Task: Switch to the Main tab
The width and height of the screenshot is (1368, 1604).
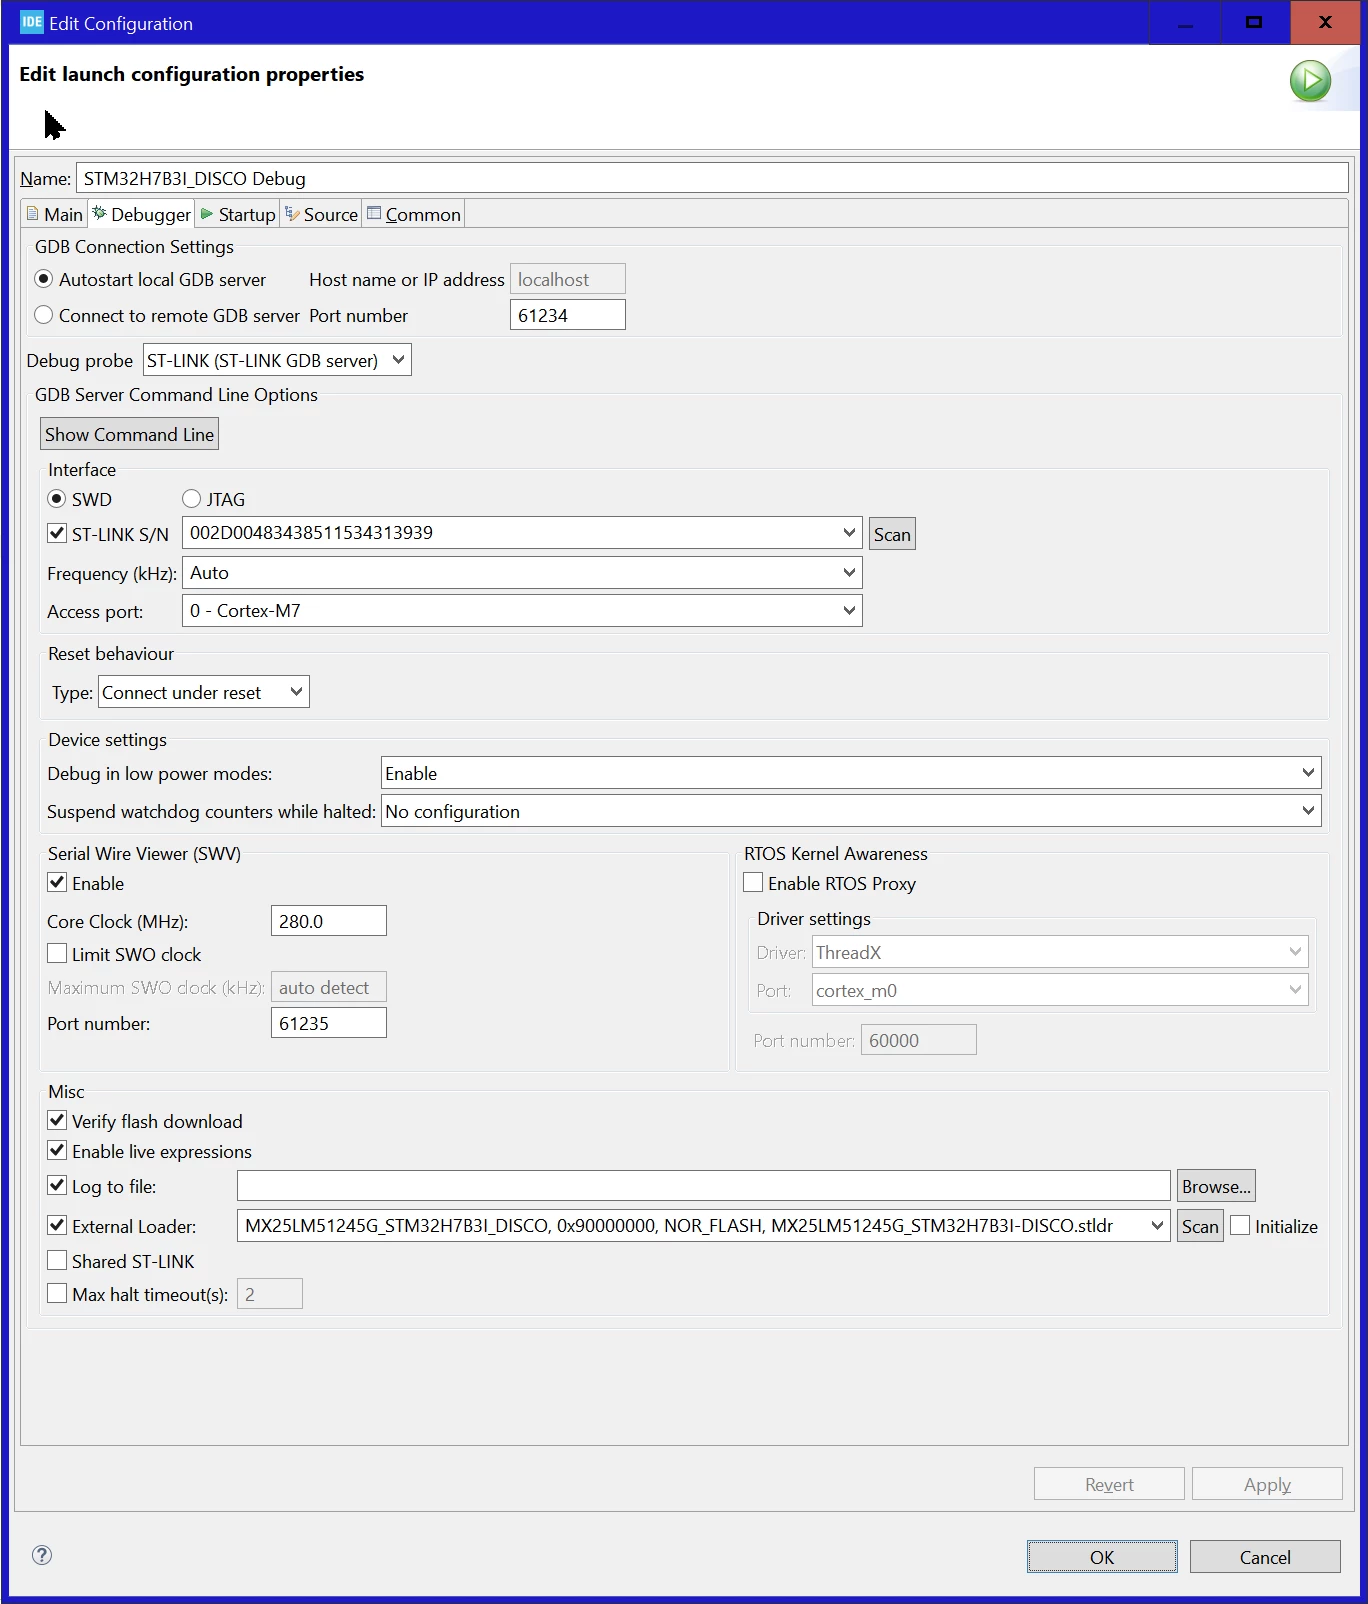Action: pos(55,214)
